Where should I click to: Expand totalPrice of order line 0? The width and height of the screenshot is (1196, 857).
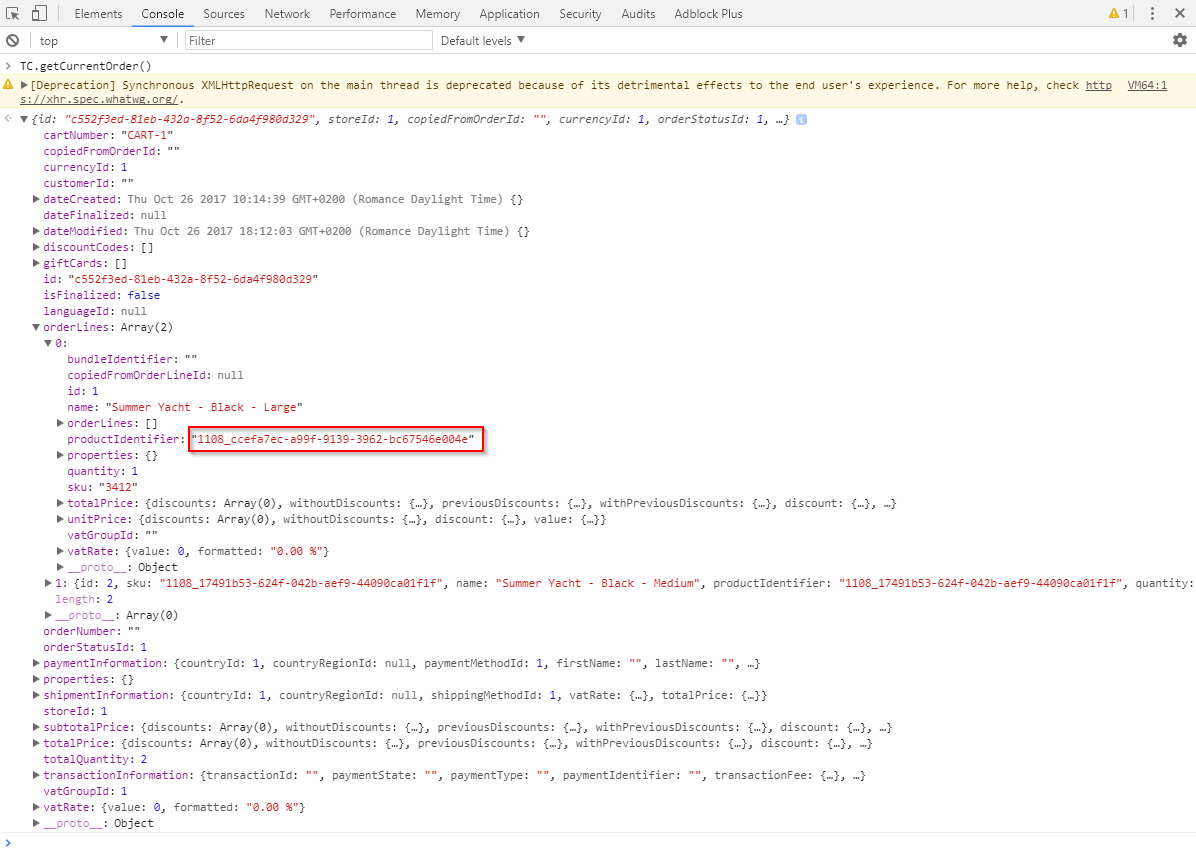pyautogui.click(x=60, y=503)
